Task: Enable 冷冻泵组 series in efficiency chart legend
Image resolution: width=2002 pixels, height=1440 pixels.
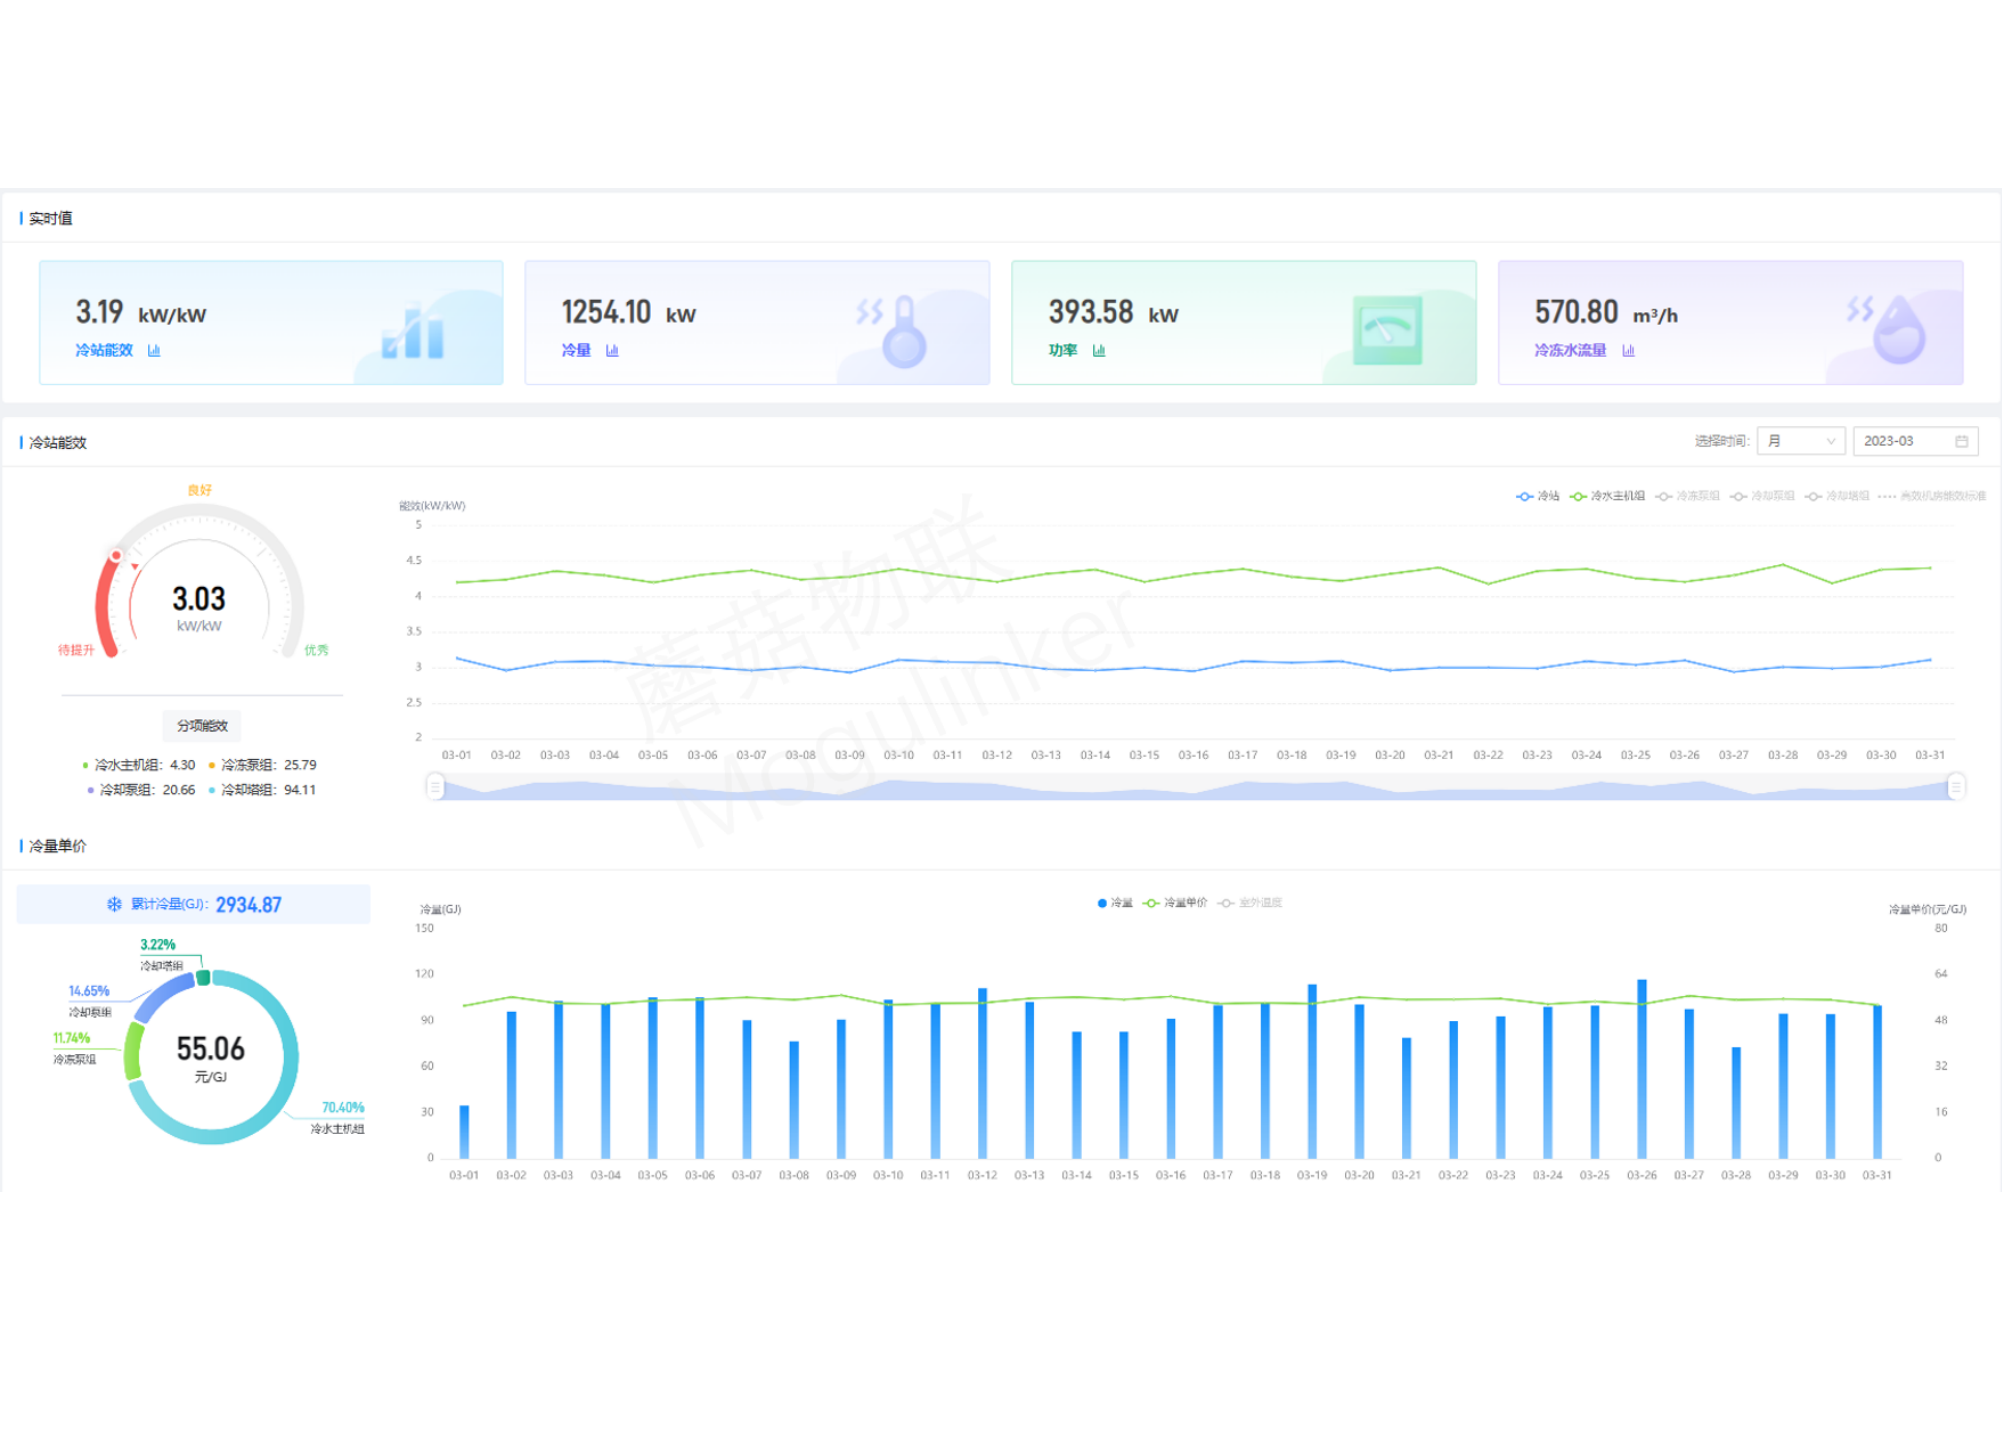Action: 1687,496
